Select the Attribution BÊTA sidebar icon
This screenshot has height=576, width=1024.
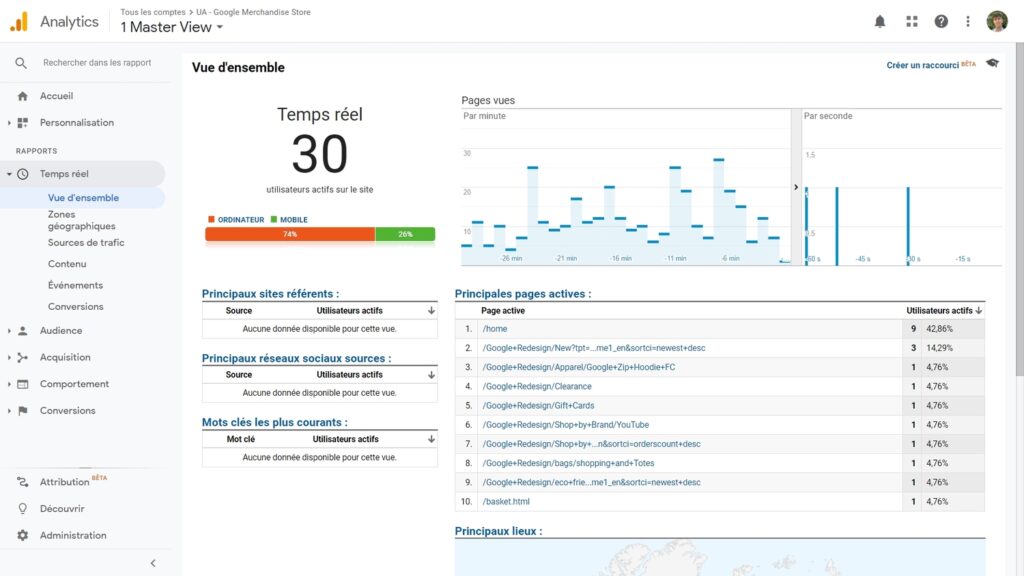[22, 481]
